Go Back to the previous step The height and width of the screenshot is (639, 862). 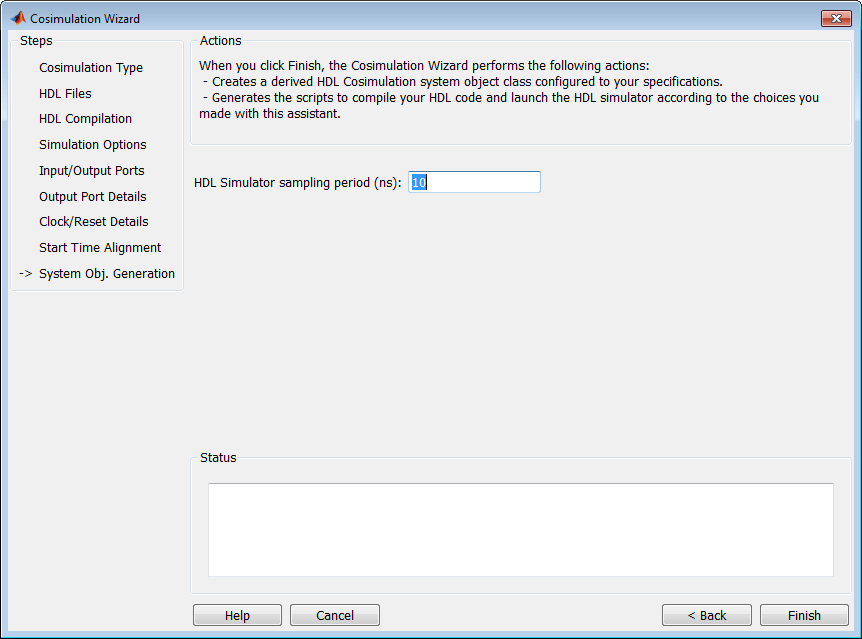point(706,615)
